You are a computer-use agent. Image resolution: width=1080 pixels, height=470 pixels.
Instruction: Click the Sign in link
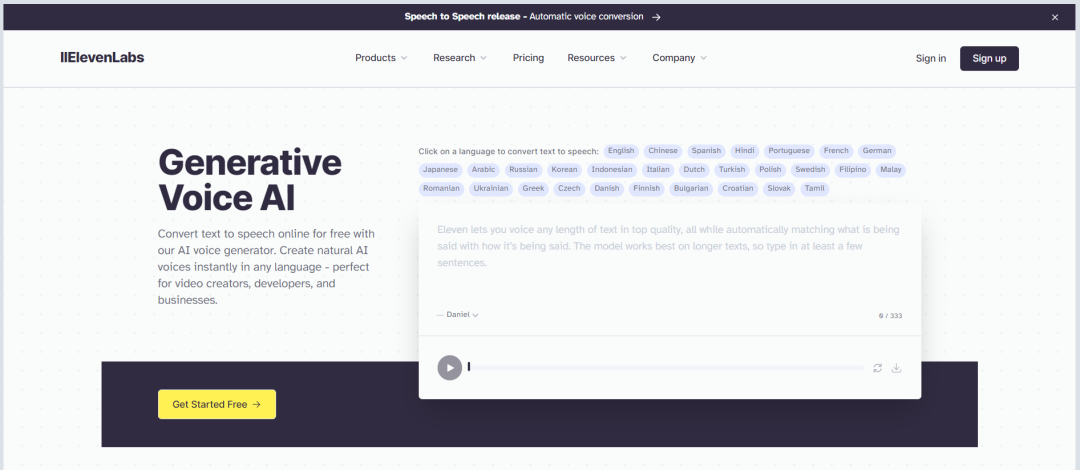(x=931, y=59)
